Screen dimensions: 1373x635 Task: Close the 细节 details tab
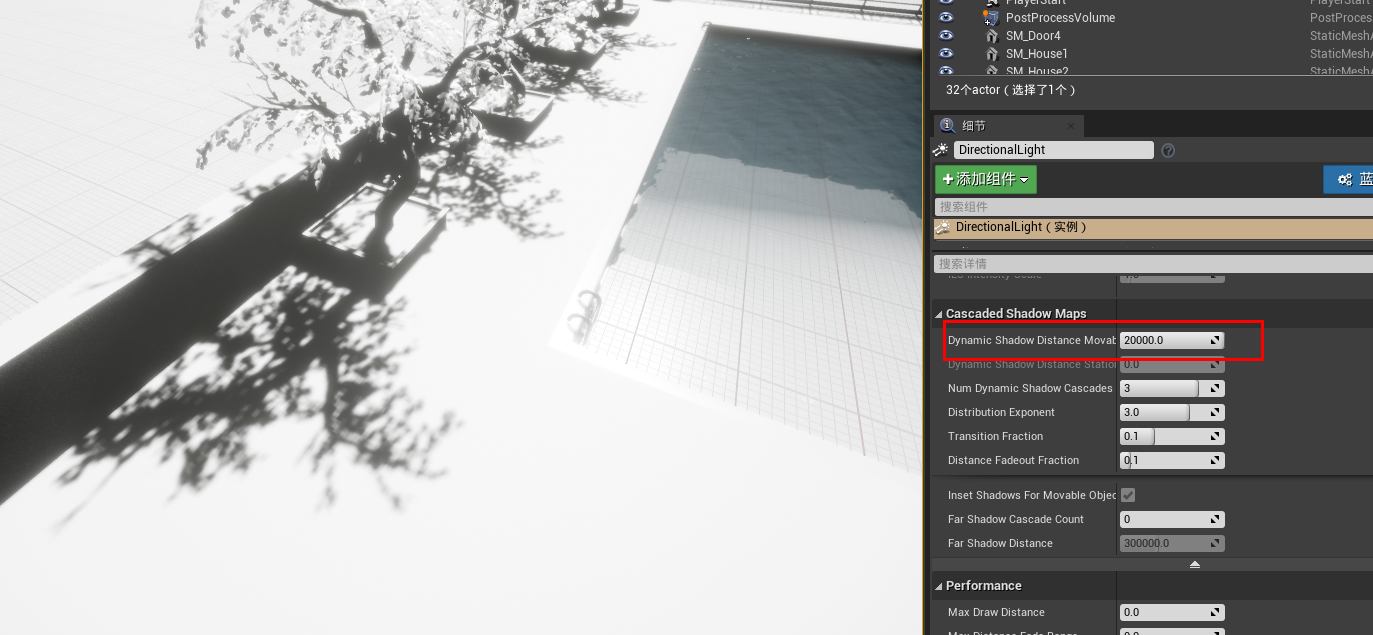click(x=1070, y=126)
